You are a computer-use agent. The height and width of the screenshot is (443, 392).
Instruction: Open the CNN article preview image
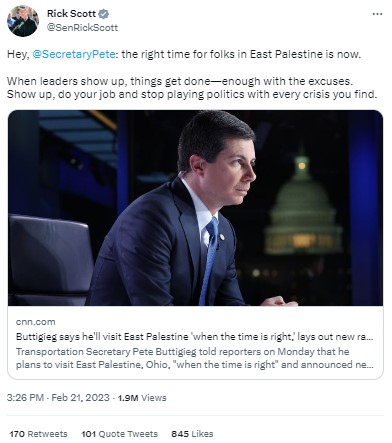195,208
